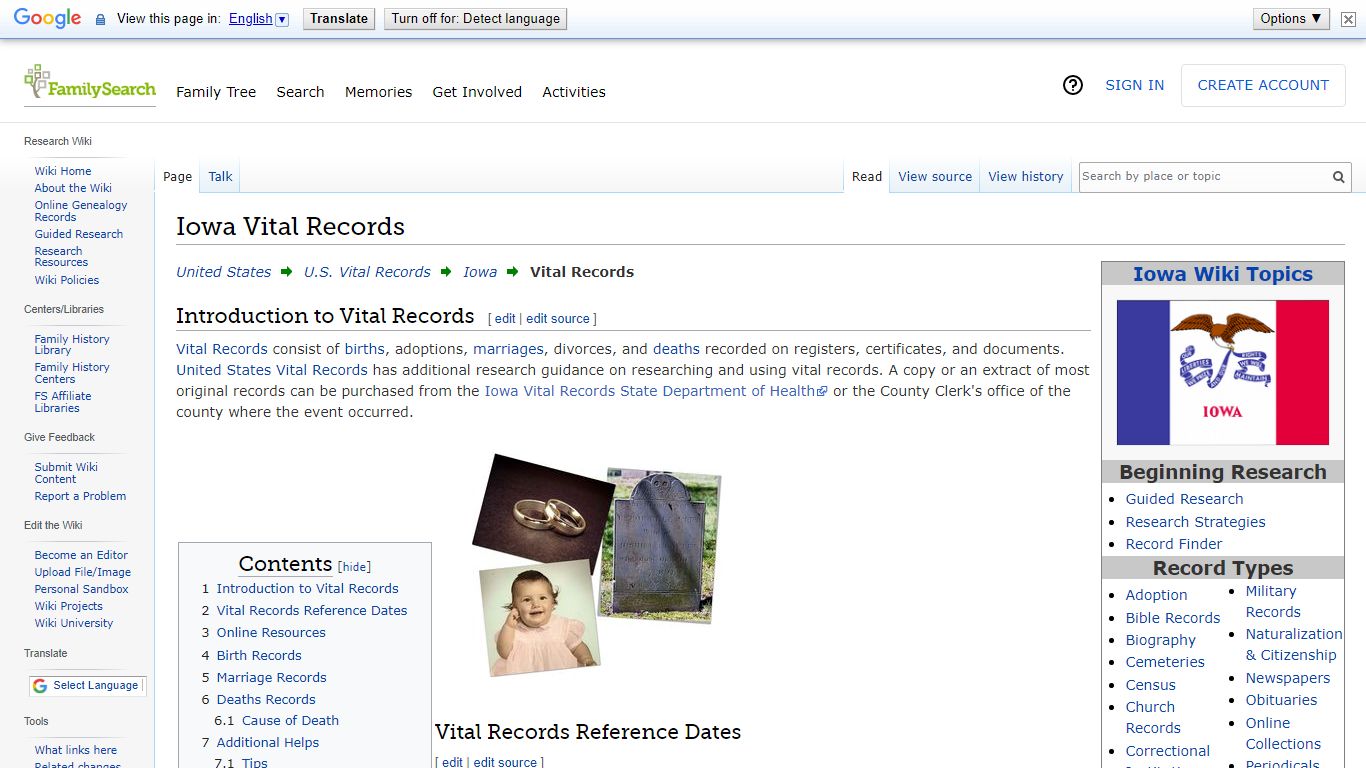This screenshot has height=768, width=1366.
Task: Open the Get Involved menu
Action: coord(477,92)
